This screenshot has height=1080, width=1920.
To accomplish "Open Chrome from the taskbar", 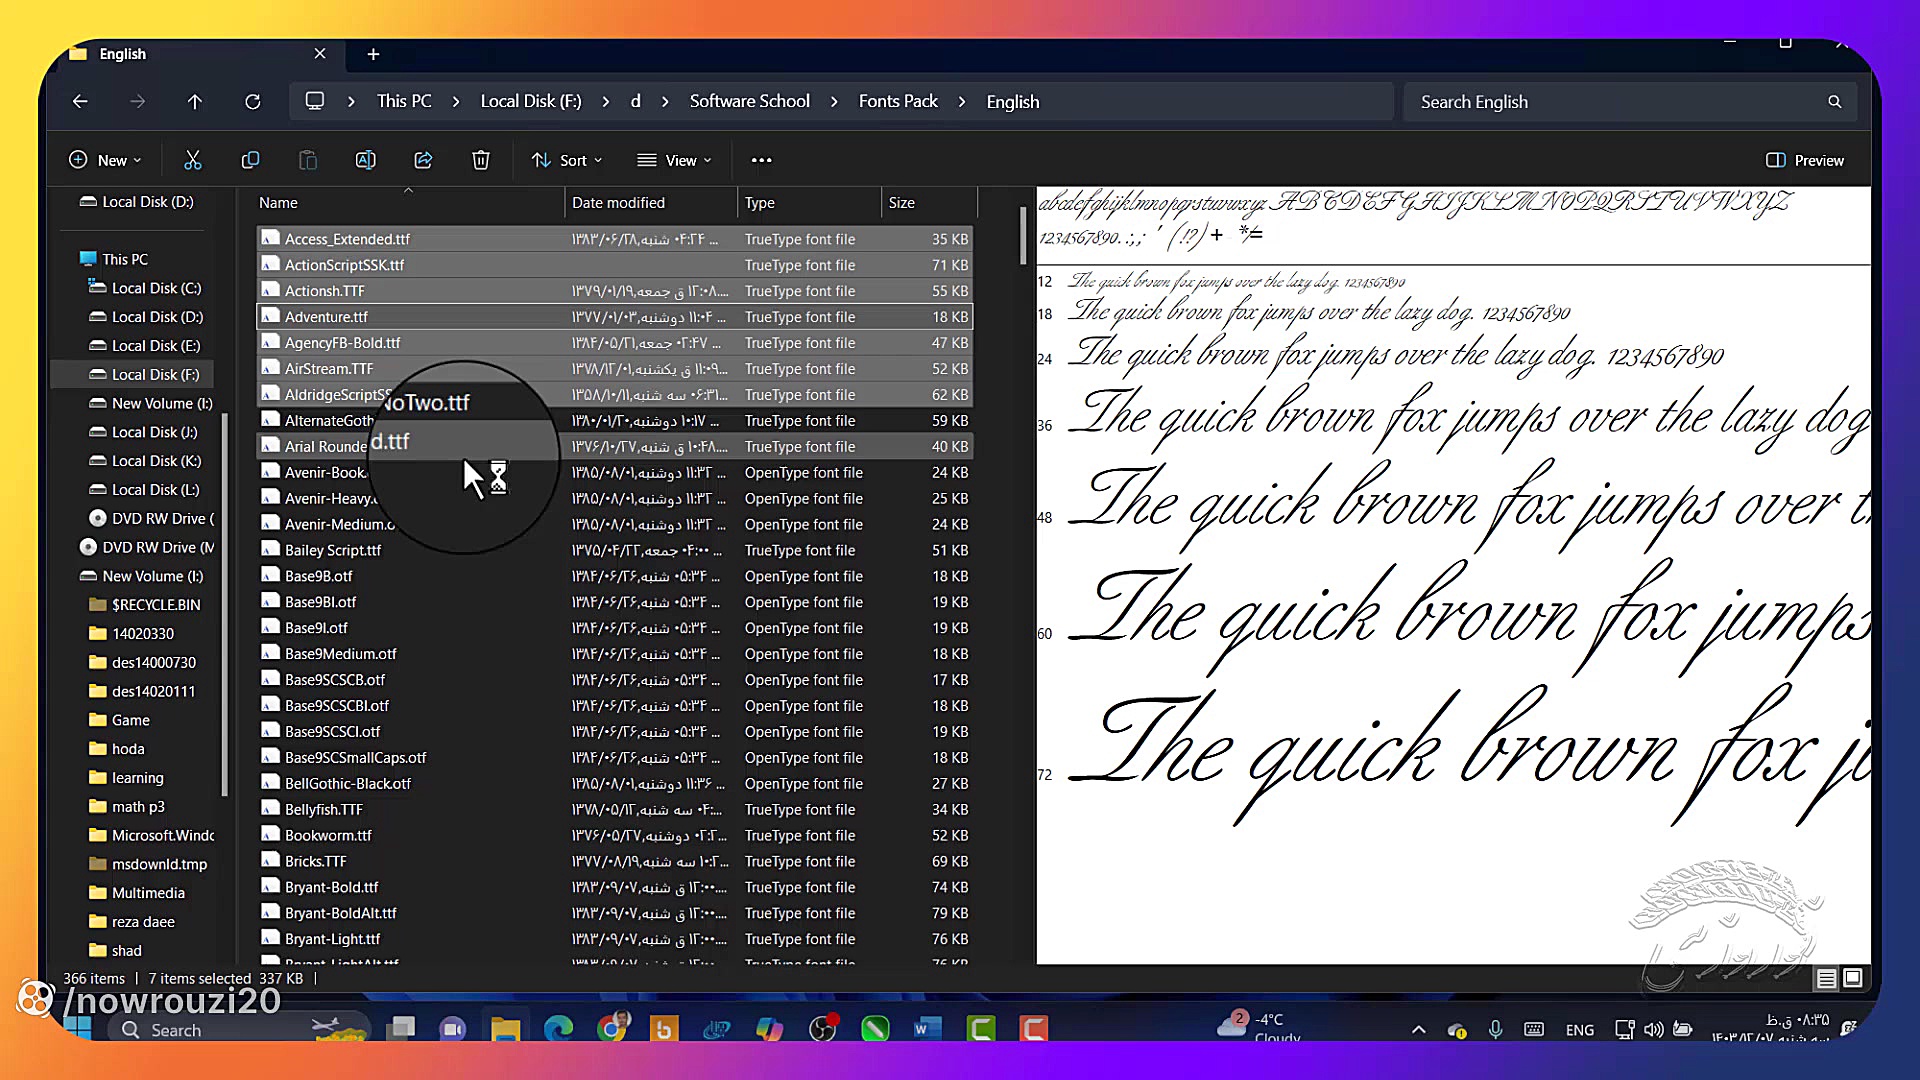I will click(612, 1028).
